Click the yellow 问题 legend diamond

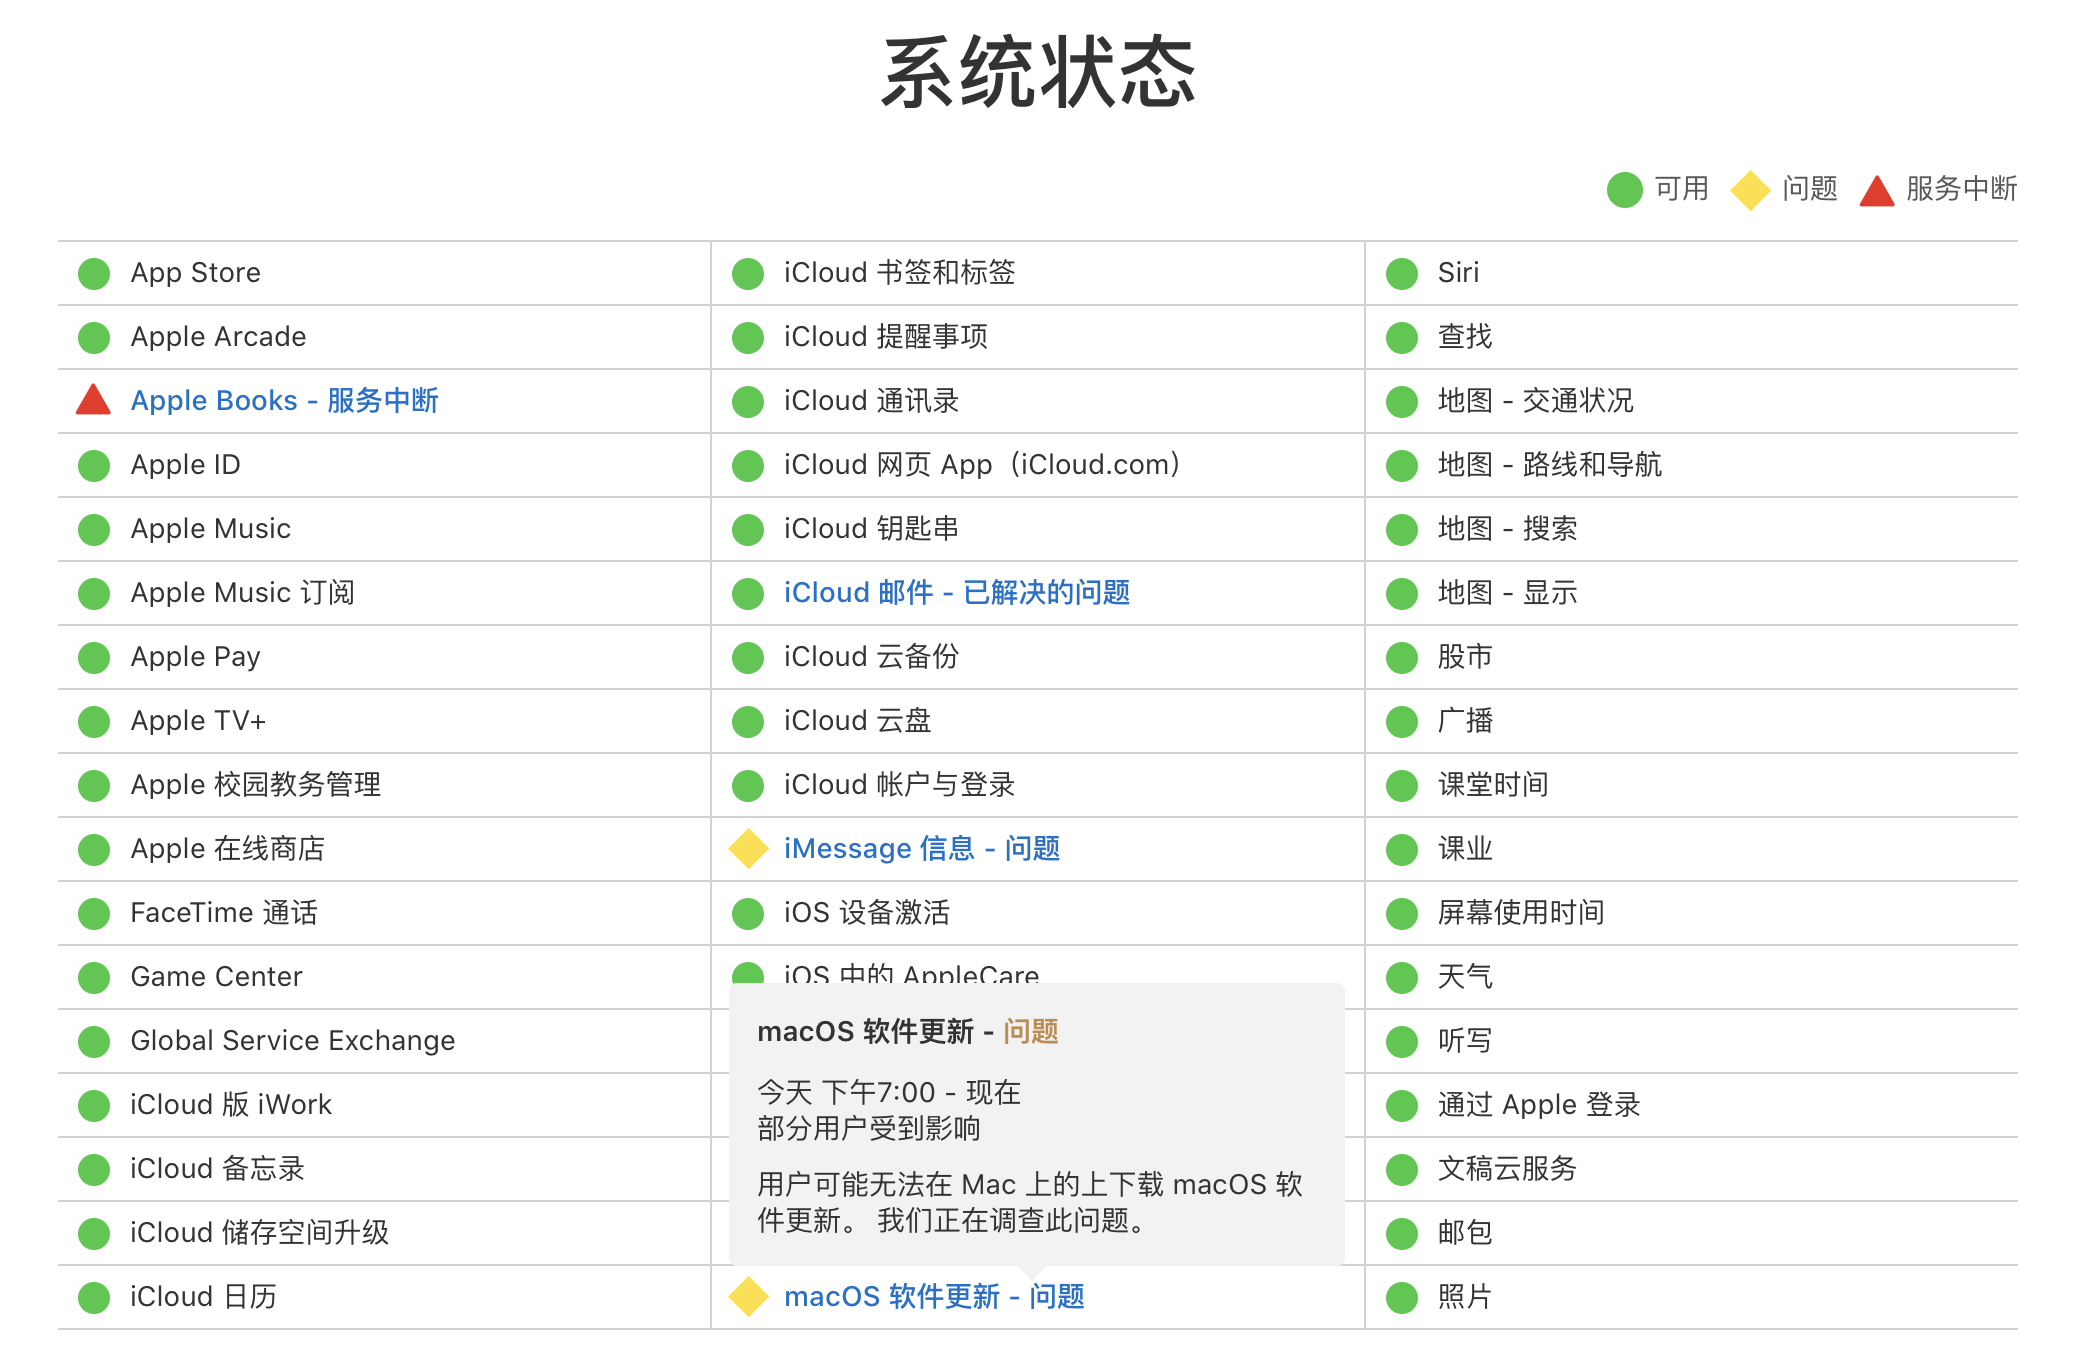(x=1750, y=190)
